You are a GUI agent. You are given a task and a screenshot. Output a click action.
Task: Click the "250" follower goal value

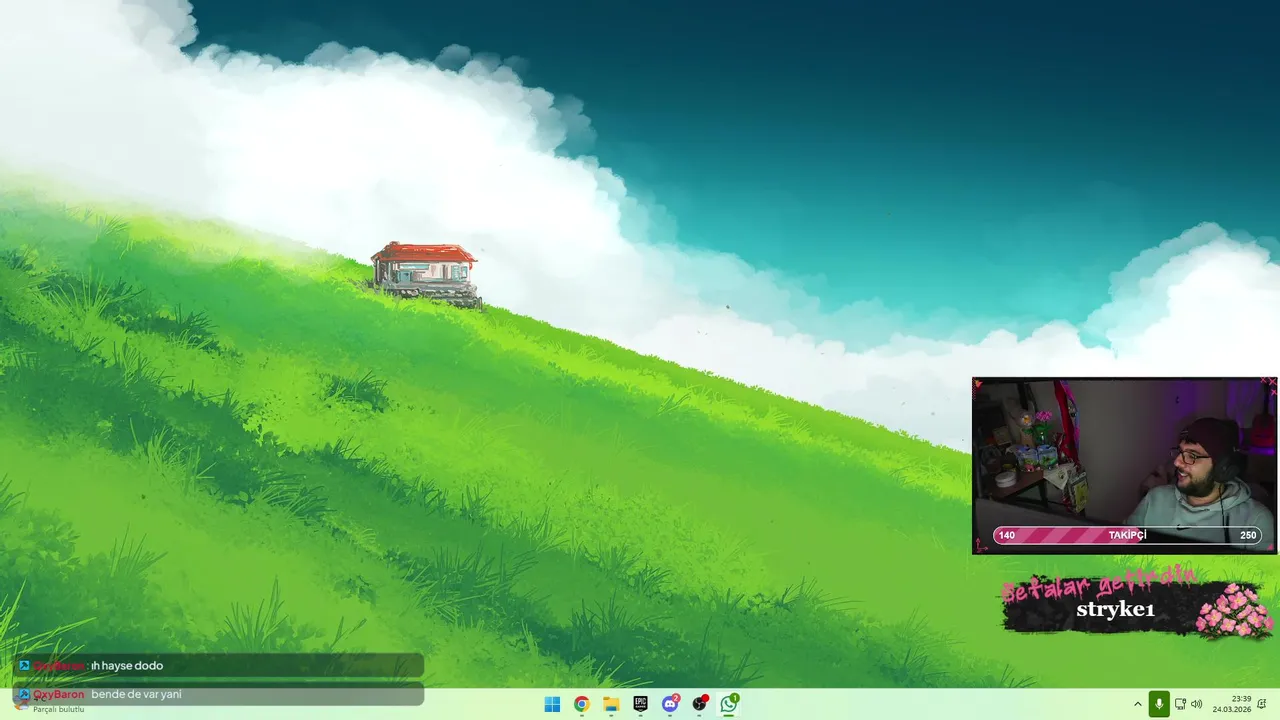(x=1248, y=535)
